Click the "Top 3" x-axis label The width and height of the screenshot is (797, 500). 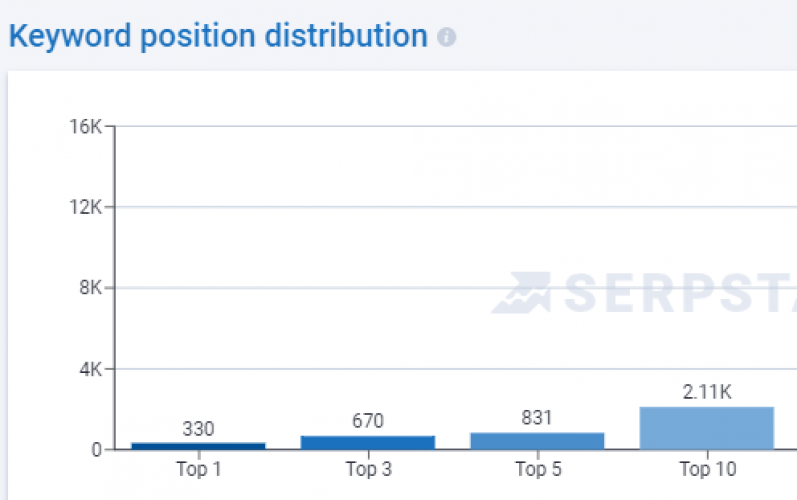[x=368, y=469]
